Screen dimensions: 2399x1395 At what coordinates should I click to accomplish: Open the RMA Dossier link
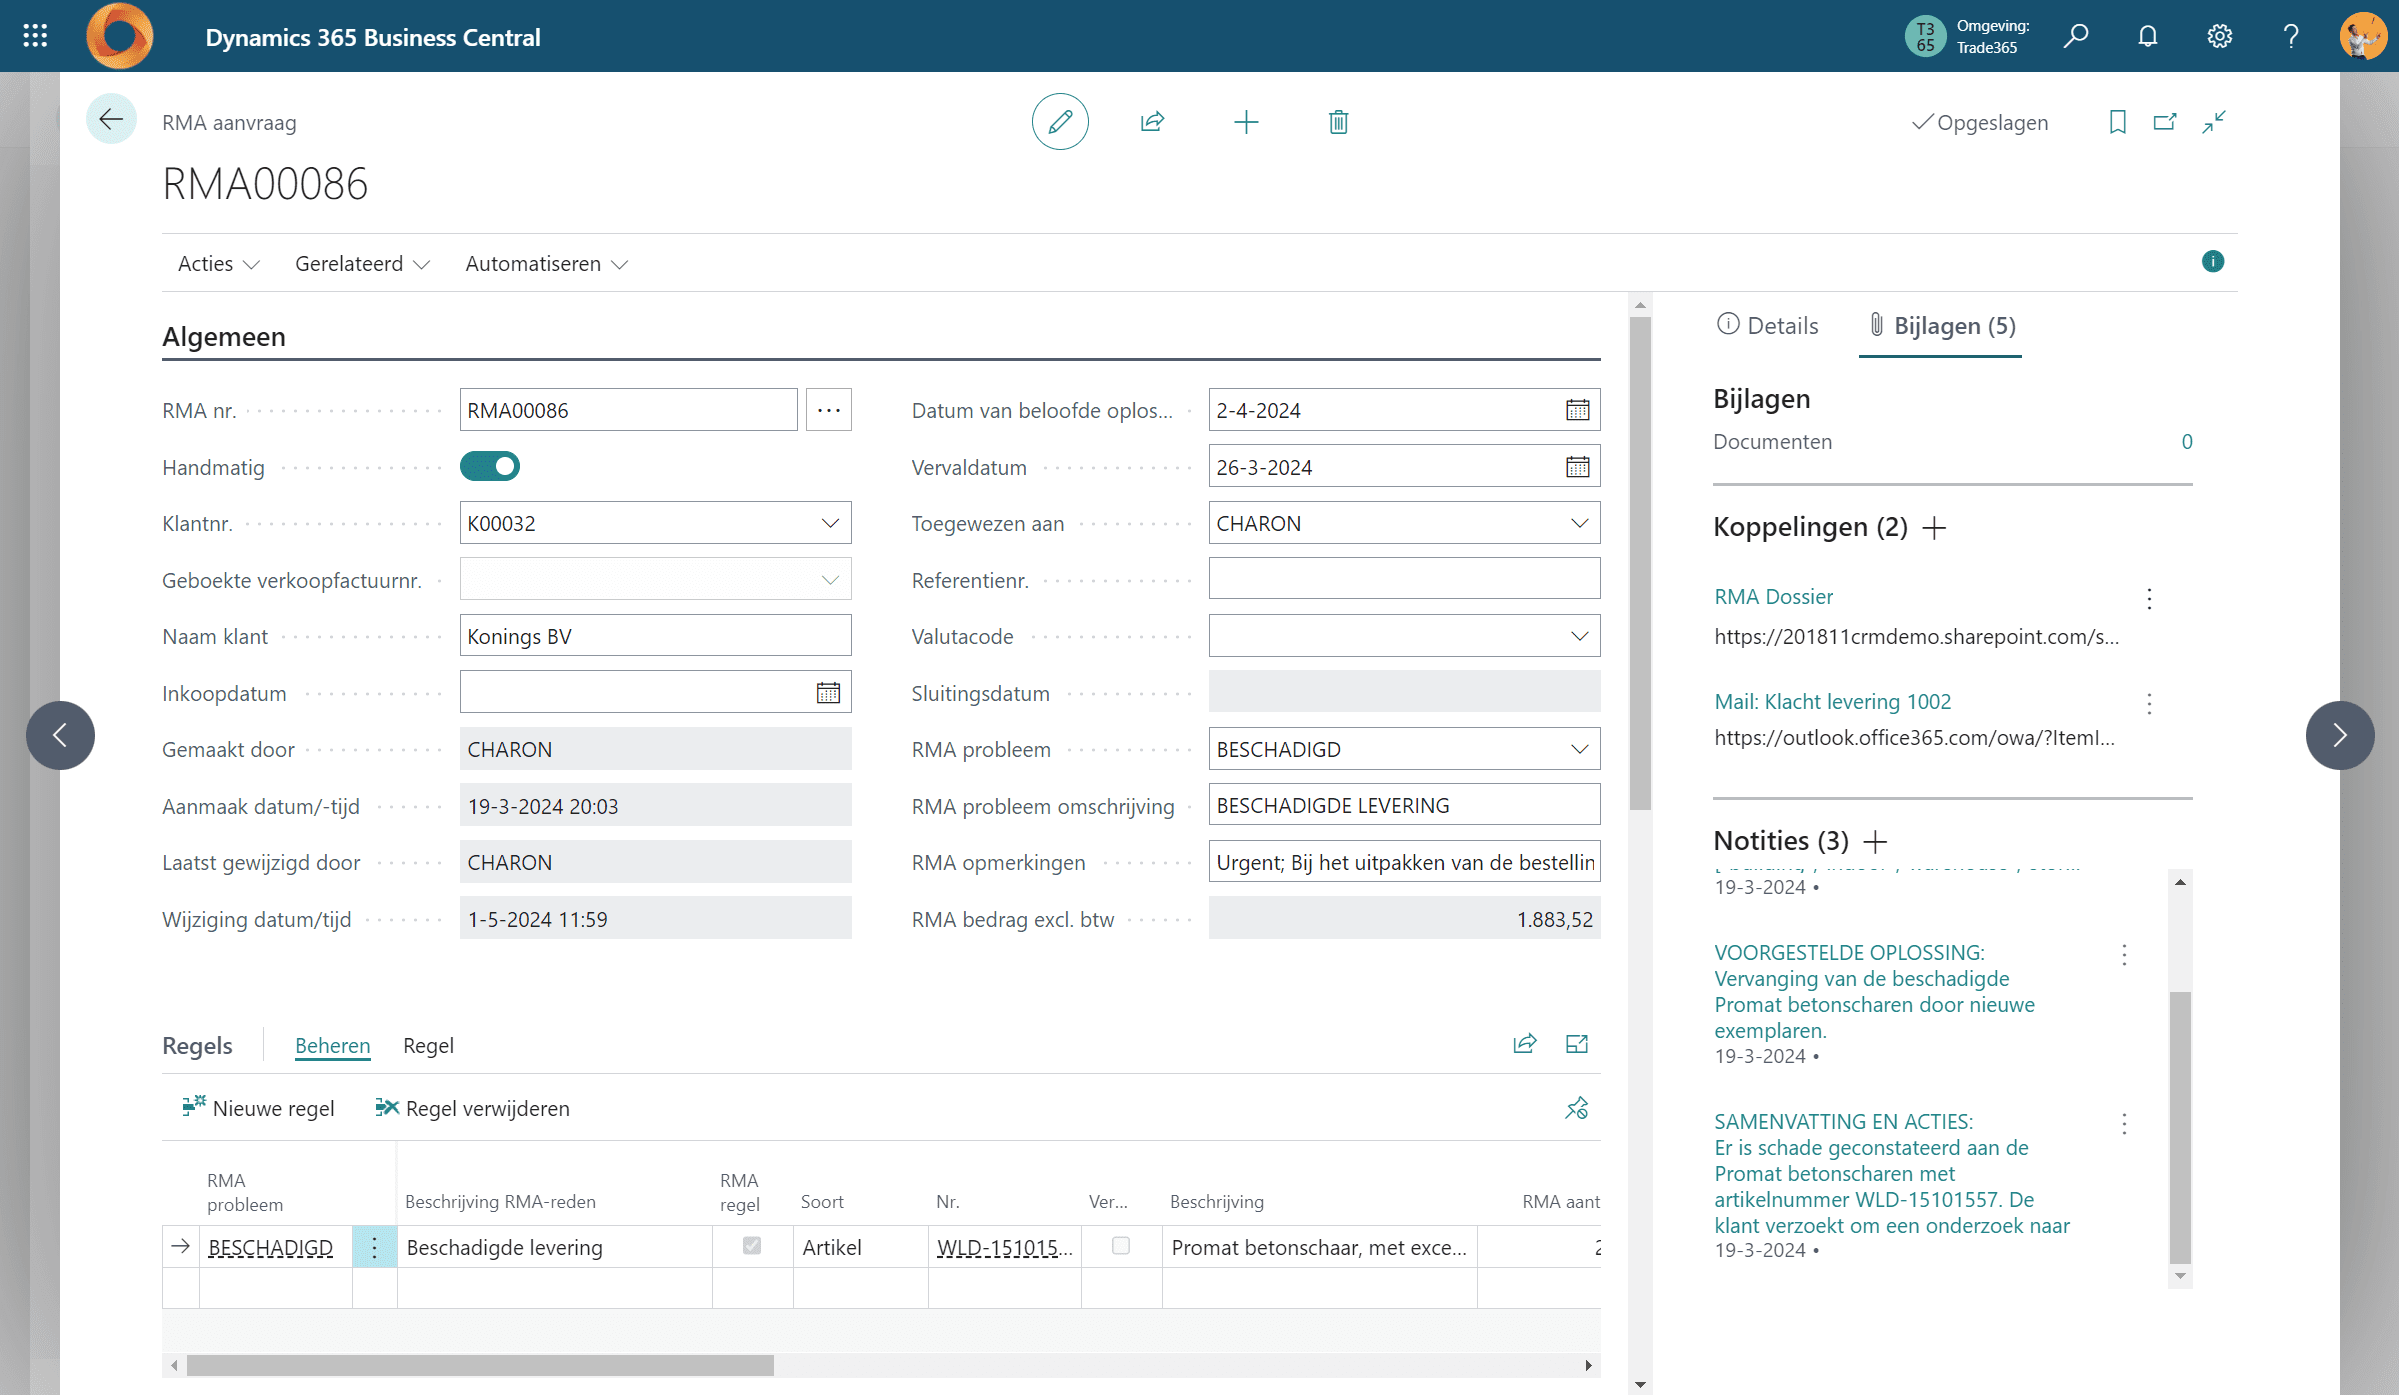[1773, 597]
